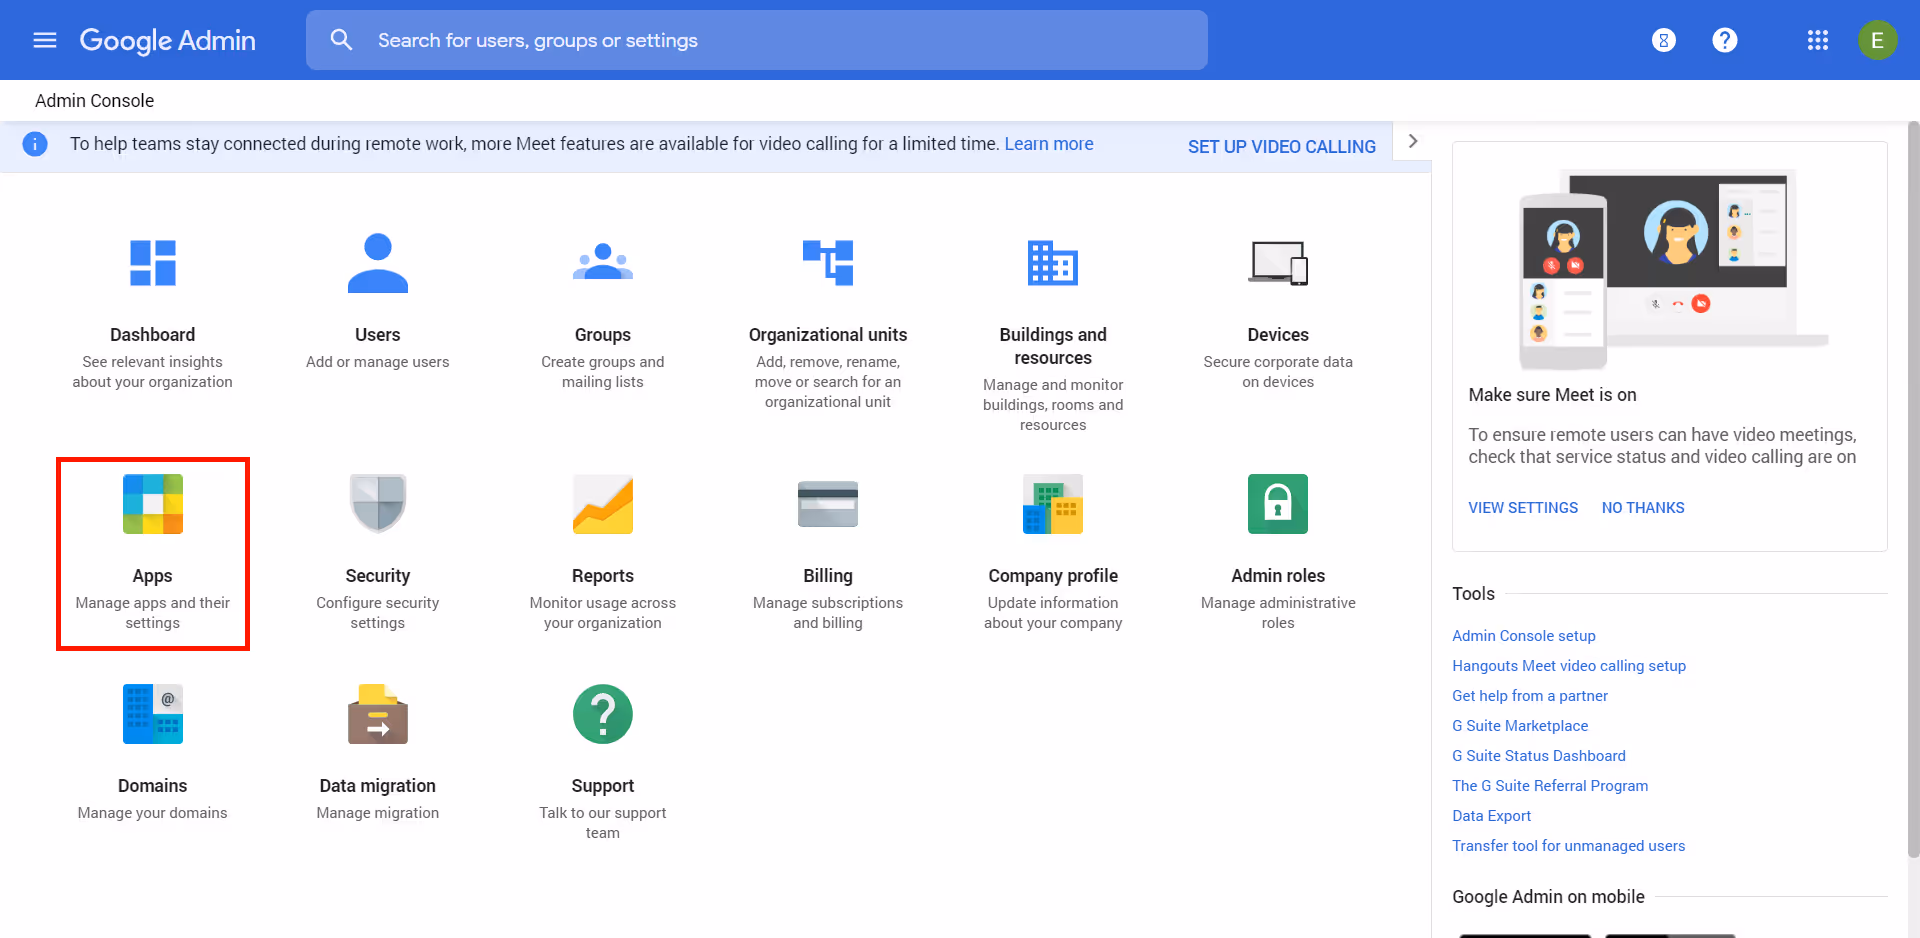The width and height of the screenshot is (1920, 938).
Task: Click the search magnifier icon
Action: [341, 40]
